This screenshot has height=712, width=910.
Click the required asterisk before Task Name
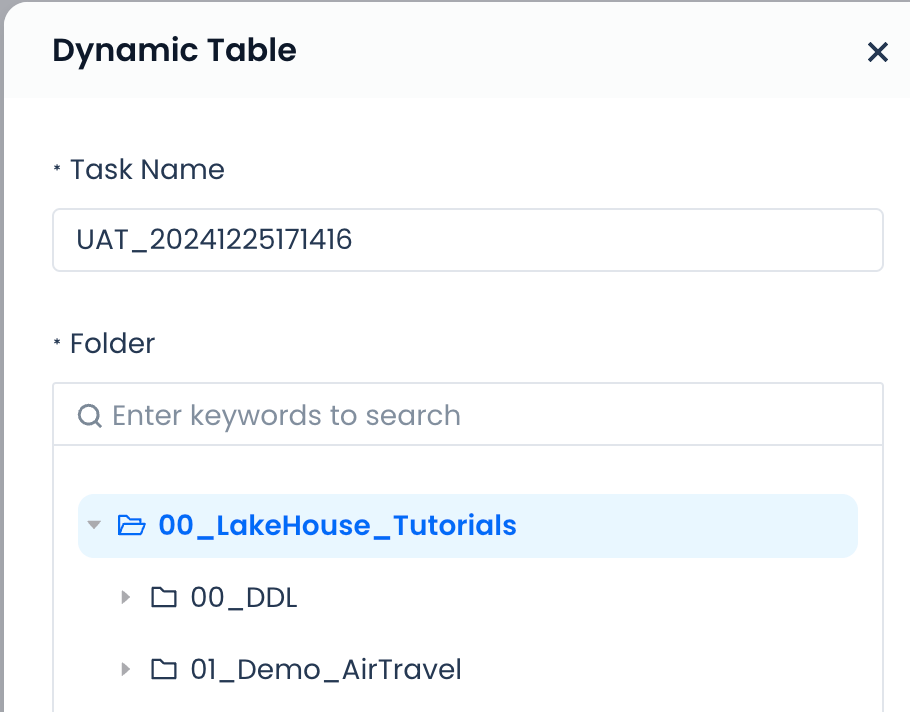(x=57, y=171)
